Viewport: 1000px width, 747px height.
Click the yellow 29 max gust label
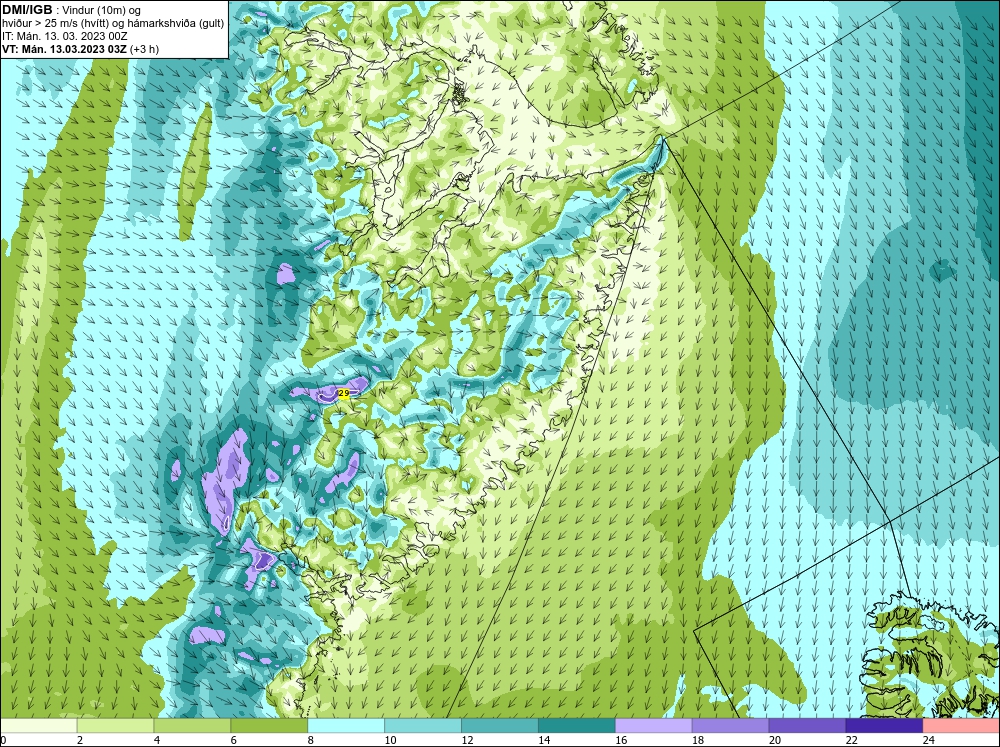click(x=343, y=394)
